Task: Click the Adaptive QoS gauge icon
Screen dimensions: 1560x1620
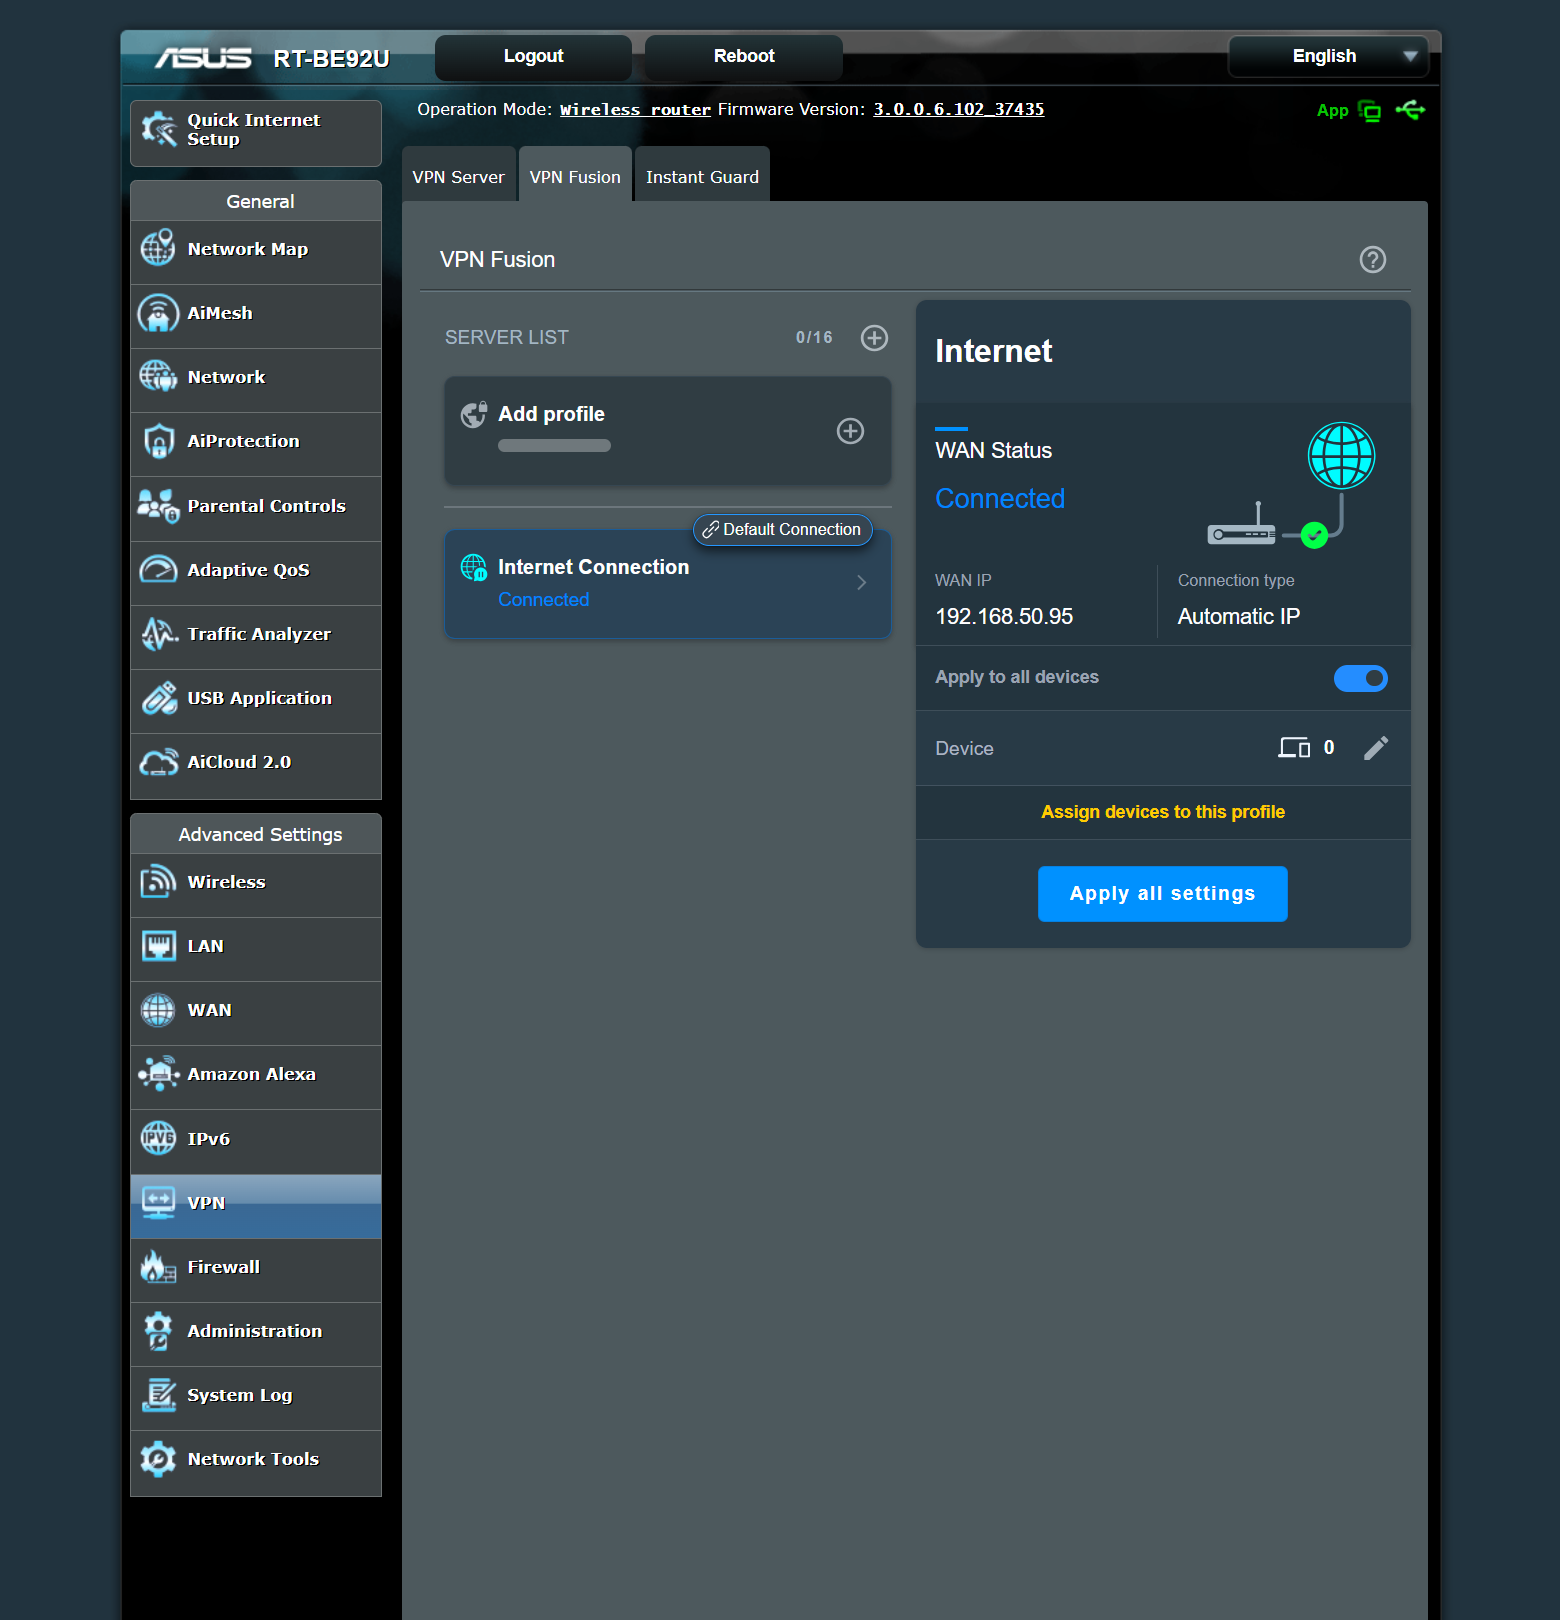Action: click(x=158, y=570)
